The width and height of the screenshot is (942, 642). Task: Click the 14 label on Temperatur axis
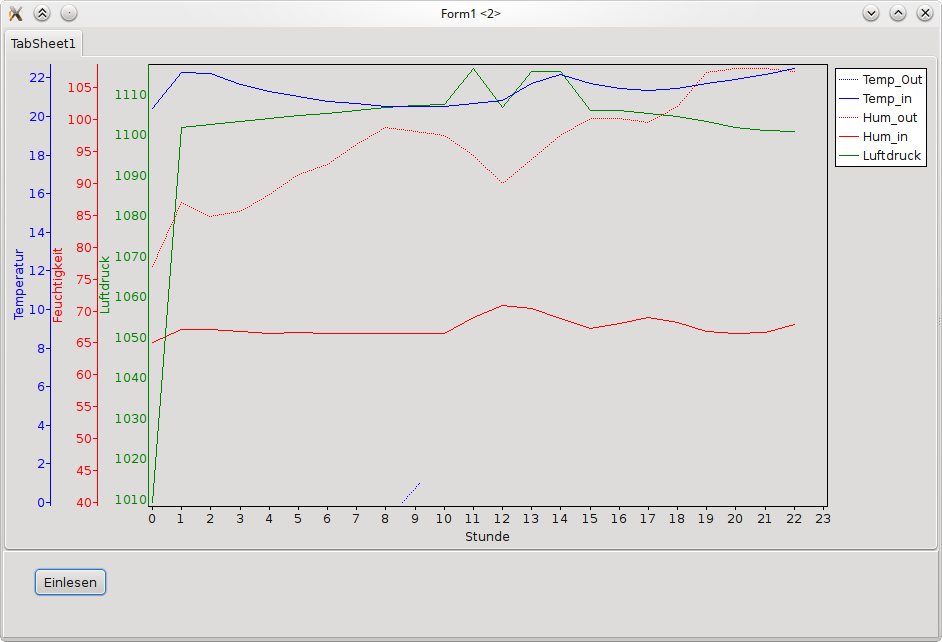[x=37, y=232]
